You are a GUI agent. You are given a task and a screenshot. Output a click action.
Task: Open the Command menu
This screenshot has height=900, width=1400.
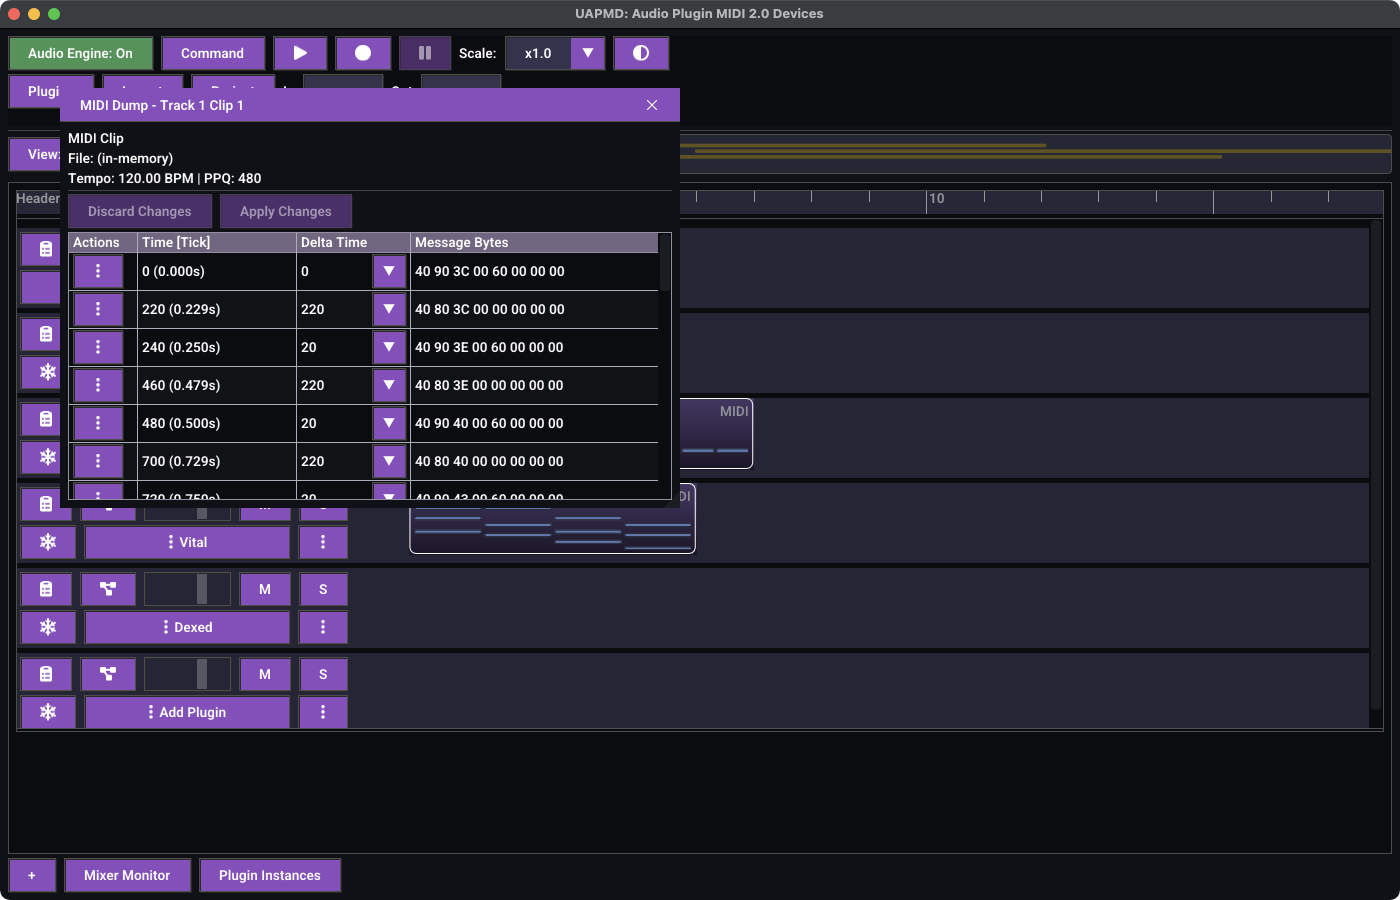pyautogui.click(x=213, y=53)
